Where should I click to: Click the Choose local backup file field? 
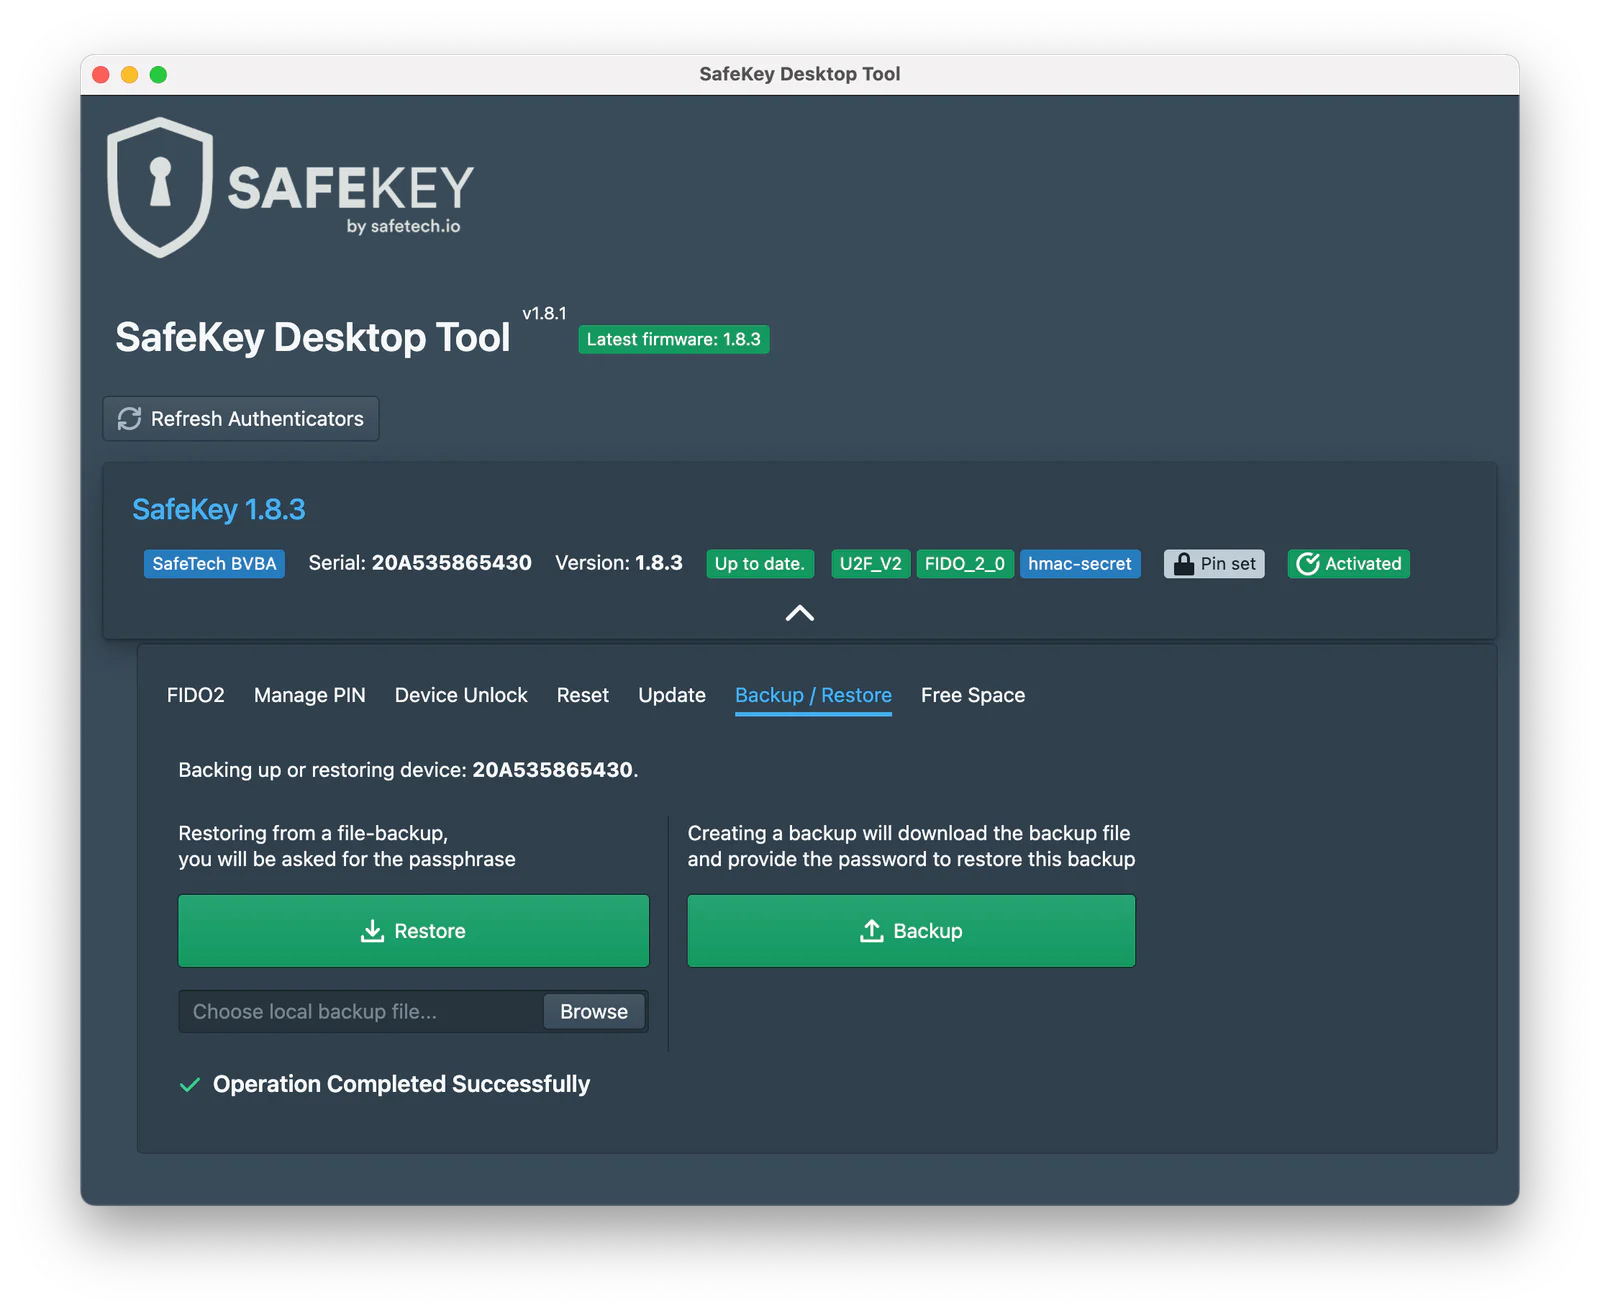tap(362, 1012)
